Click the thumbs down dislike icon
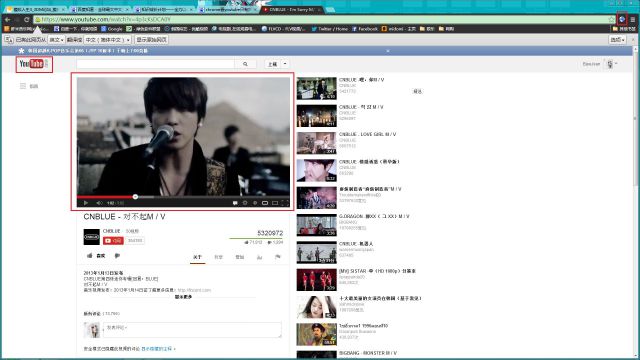640x360 pixels. click(117, 256)
